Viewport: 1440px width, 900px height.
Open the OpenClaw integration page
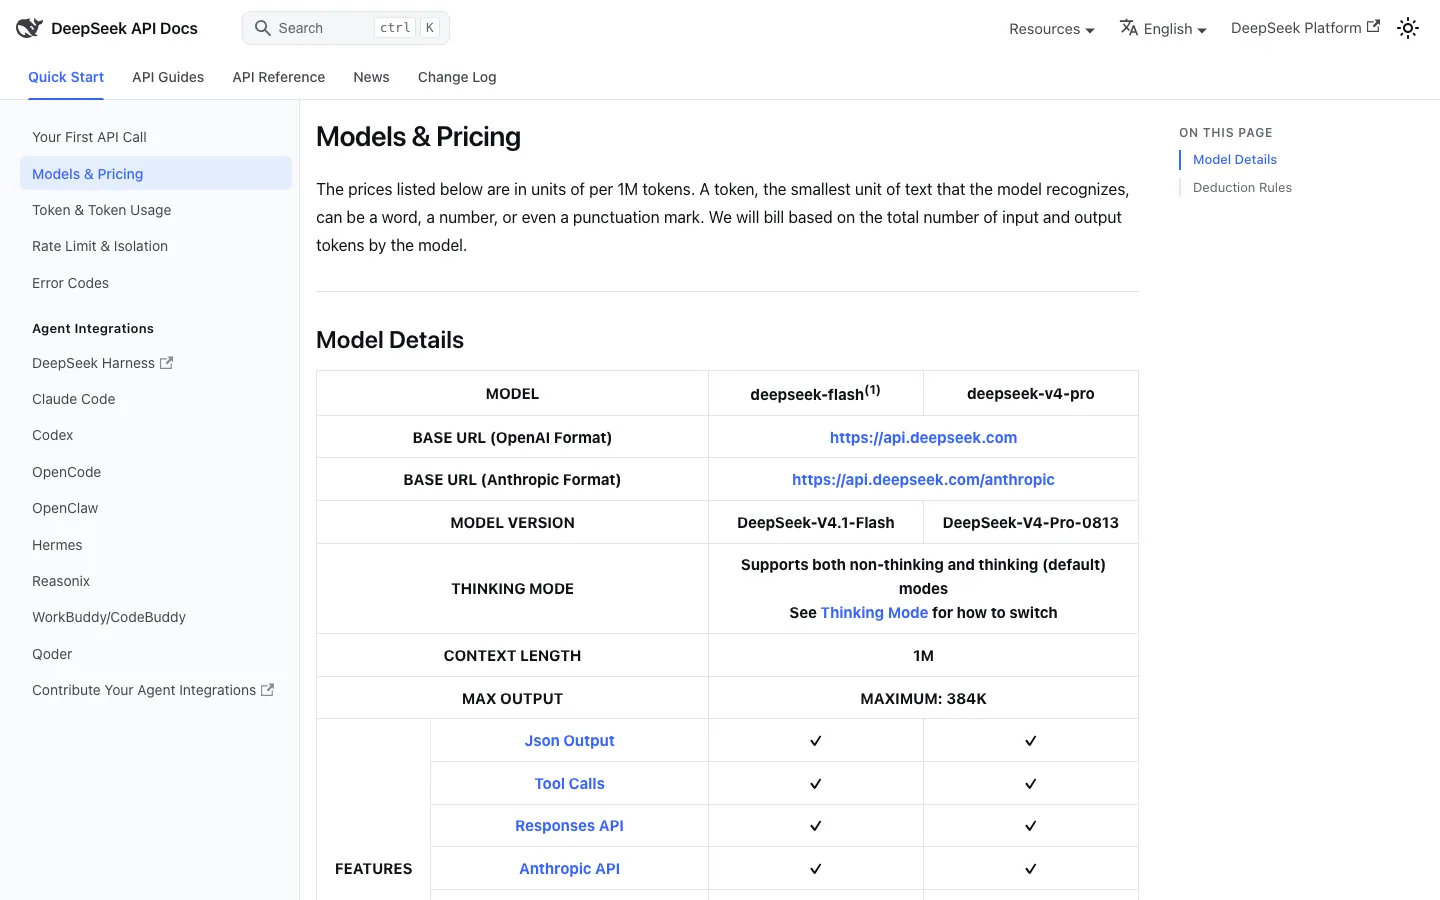[x=156, y=508]
